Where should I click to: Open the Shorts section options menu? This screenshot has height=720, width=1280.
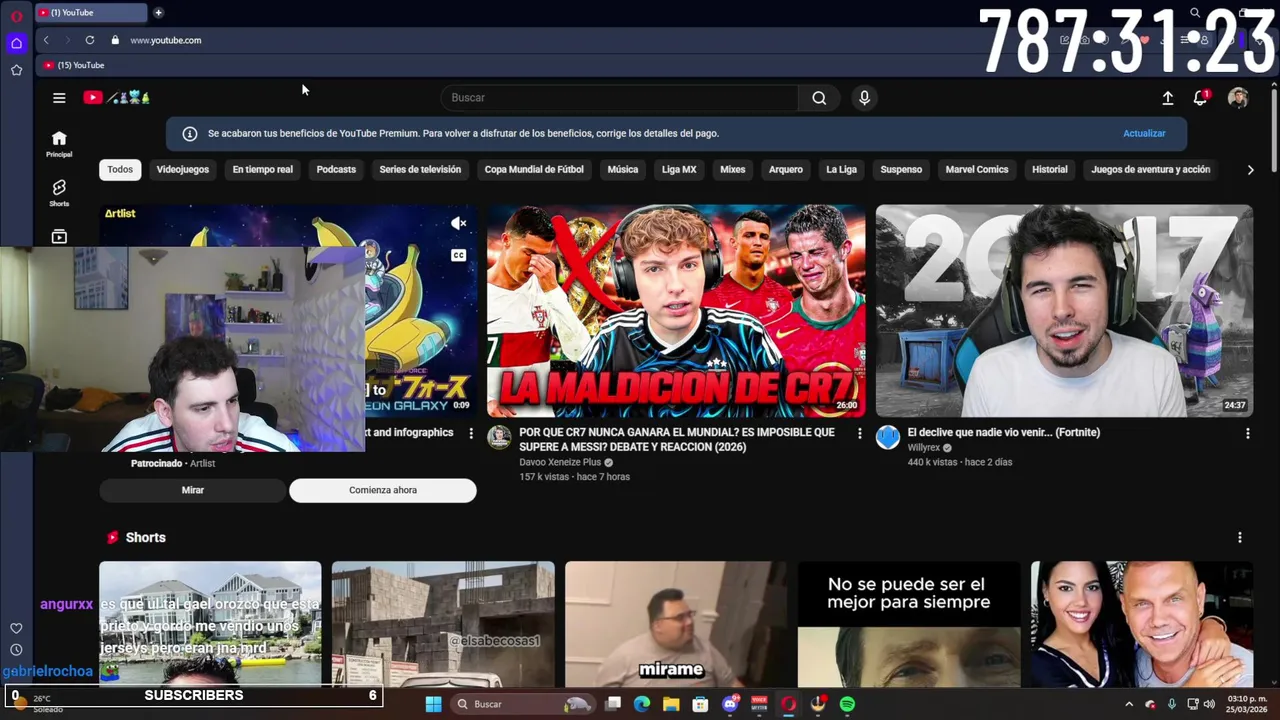point(1240,537)
